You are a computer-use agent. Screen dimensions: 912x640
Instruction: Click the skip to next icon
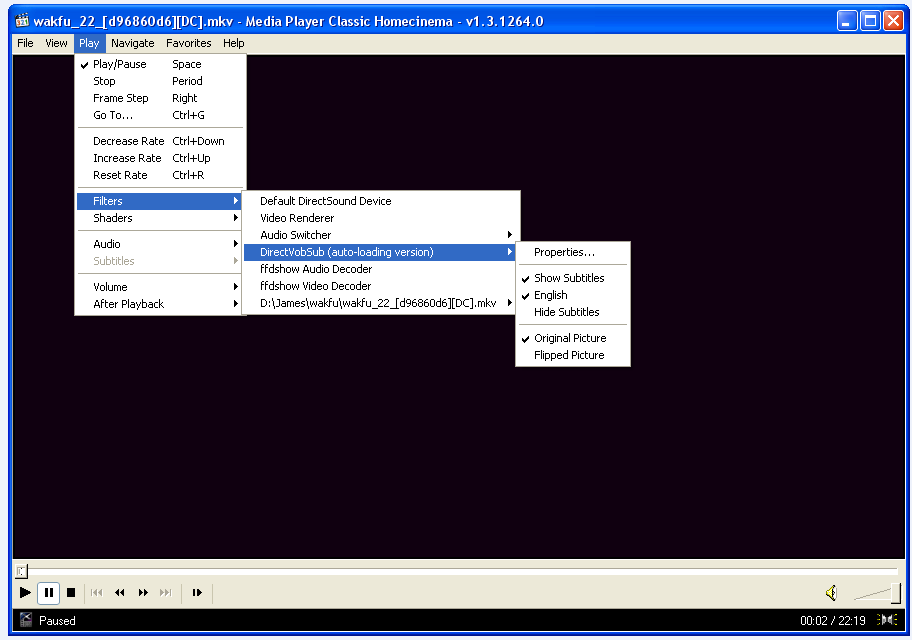pos(166,593)
